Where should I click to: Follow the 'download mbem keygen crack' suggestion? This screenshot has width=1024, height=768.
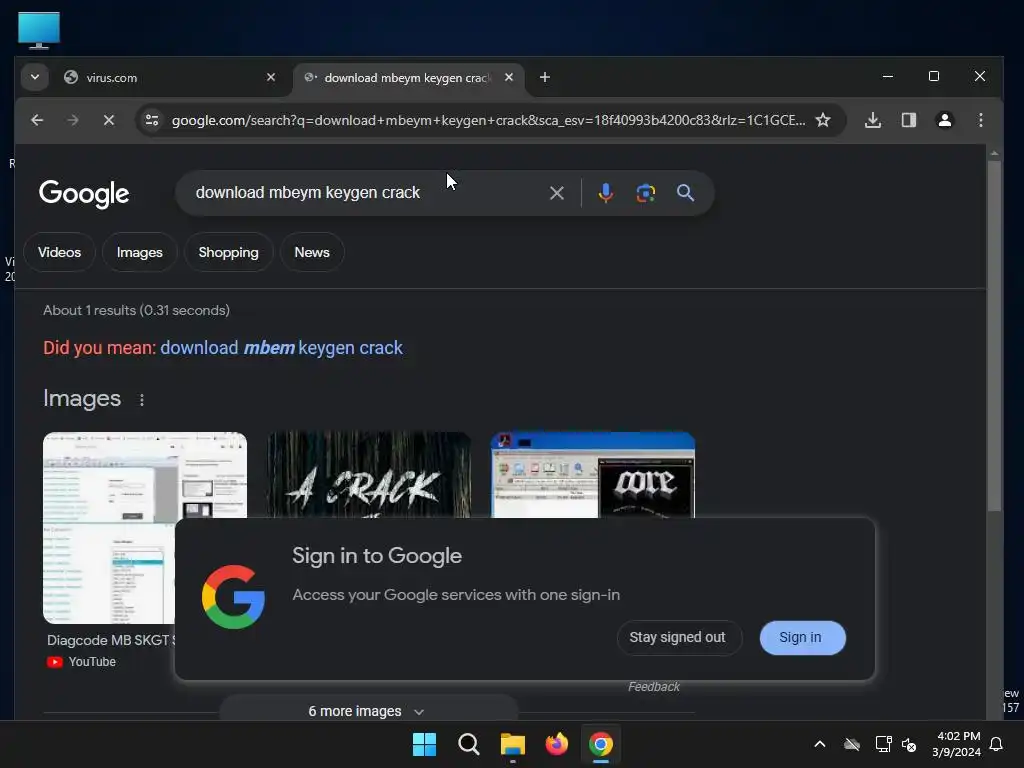click(x=281, y=347)
